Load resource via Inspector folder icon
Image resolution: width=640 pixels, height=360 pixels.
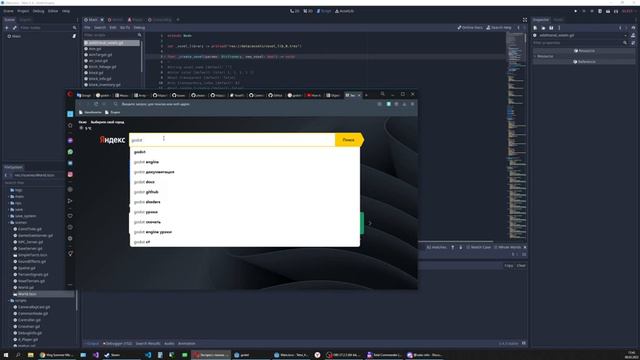click(543, 28)
